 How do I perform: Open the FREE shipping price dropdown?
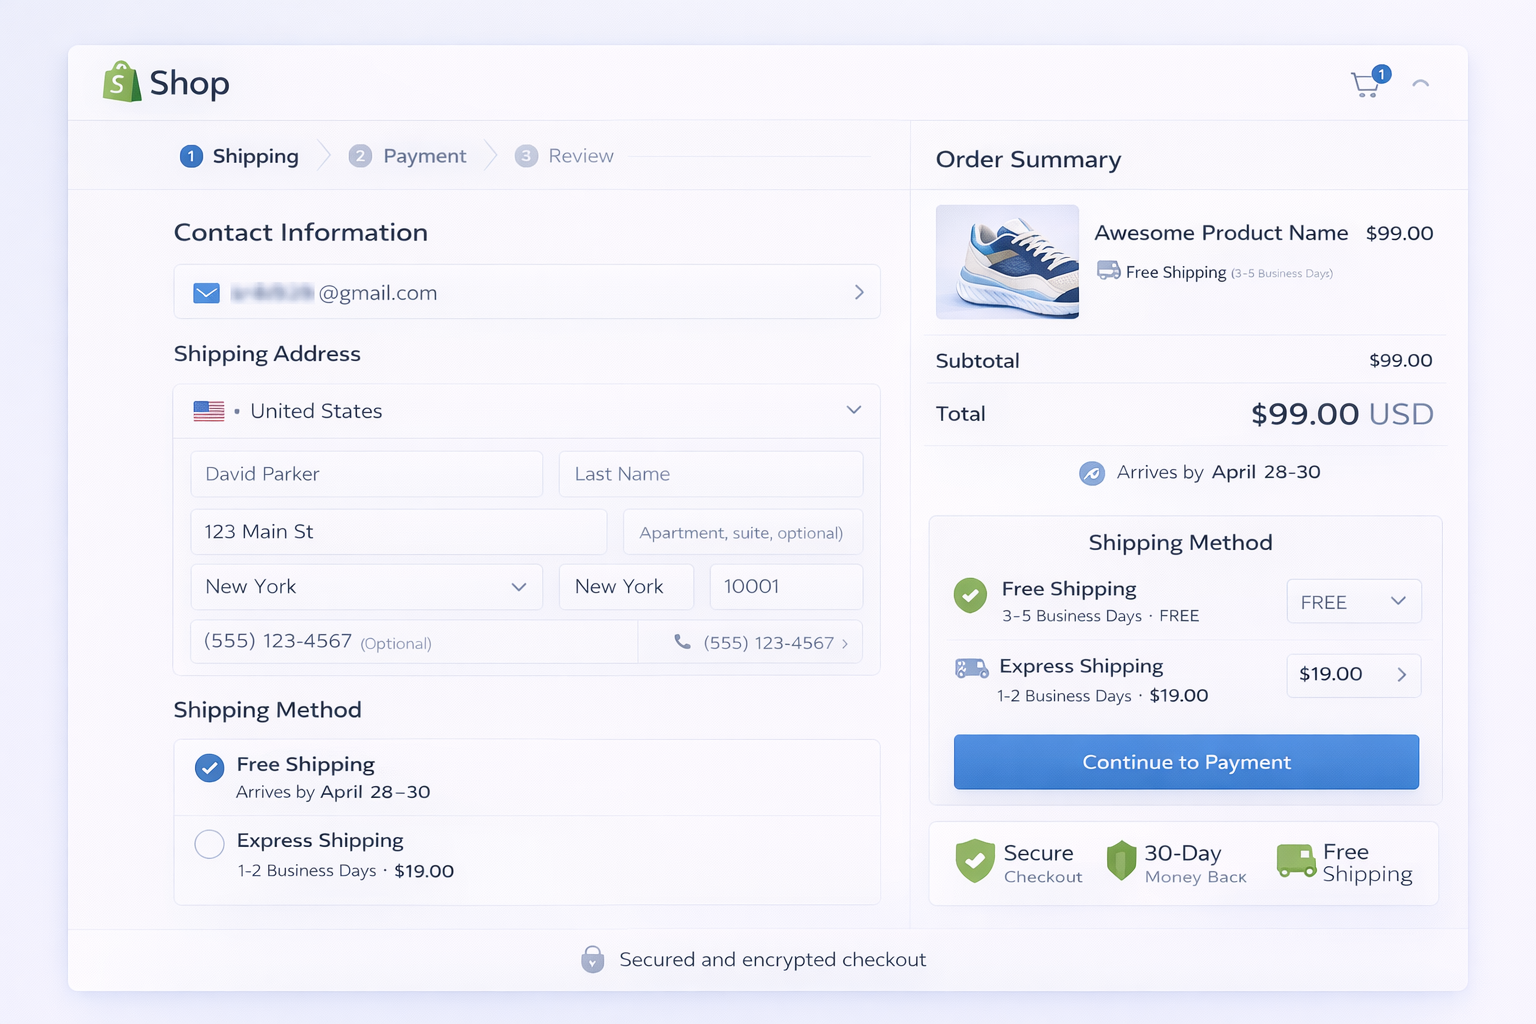coord(1353,601)
